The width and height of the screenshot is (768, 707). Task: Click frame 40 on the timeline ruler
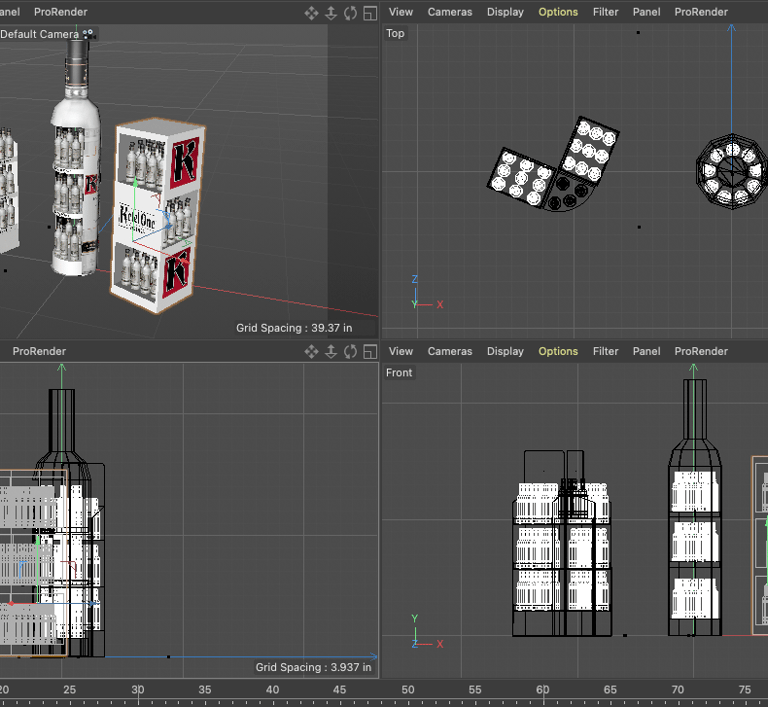click(x=272, y=690)
